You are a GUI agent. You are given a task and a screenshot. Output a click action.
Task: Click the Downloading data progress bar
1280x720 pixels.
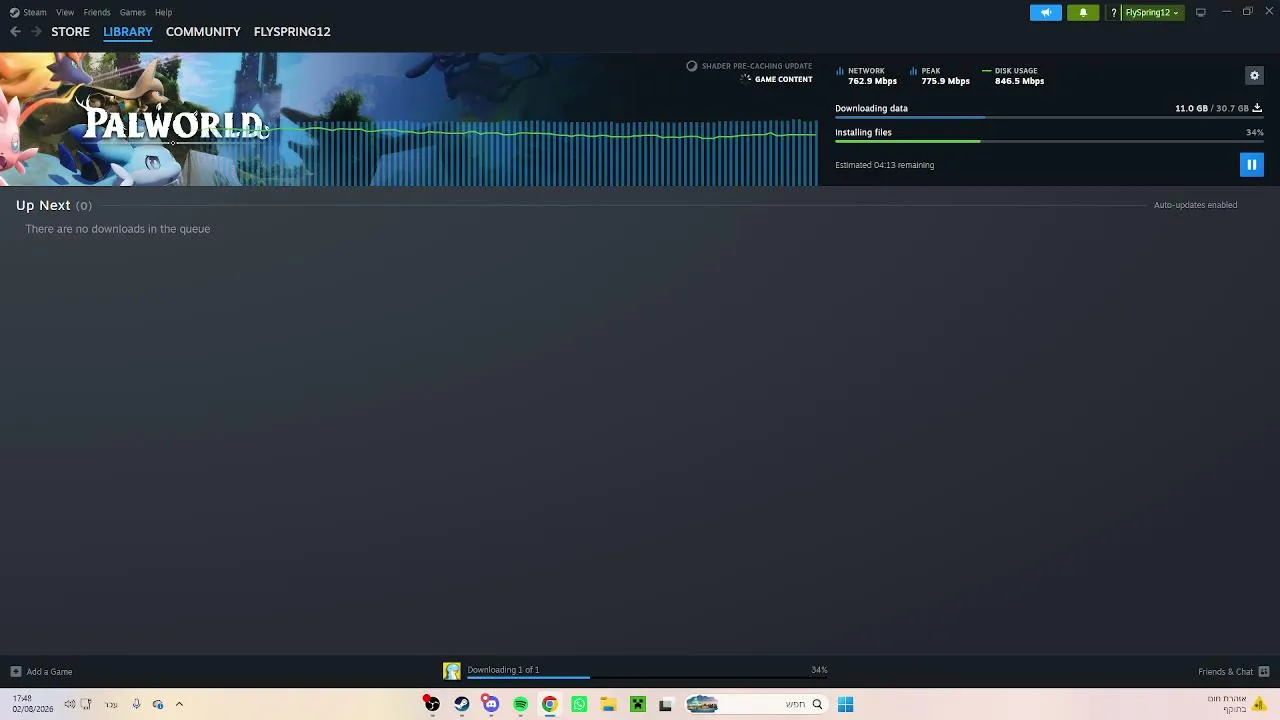pos(1049,118)
